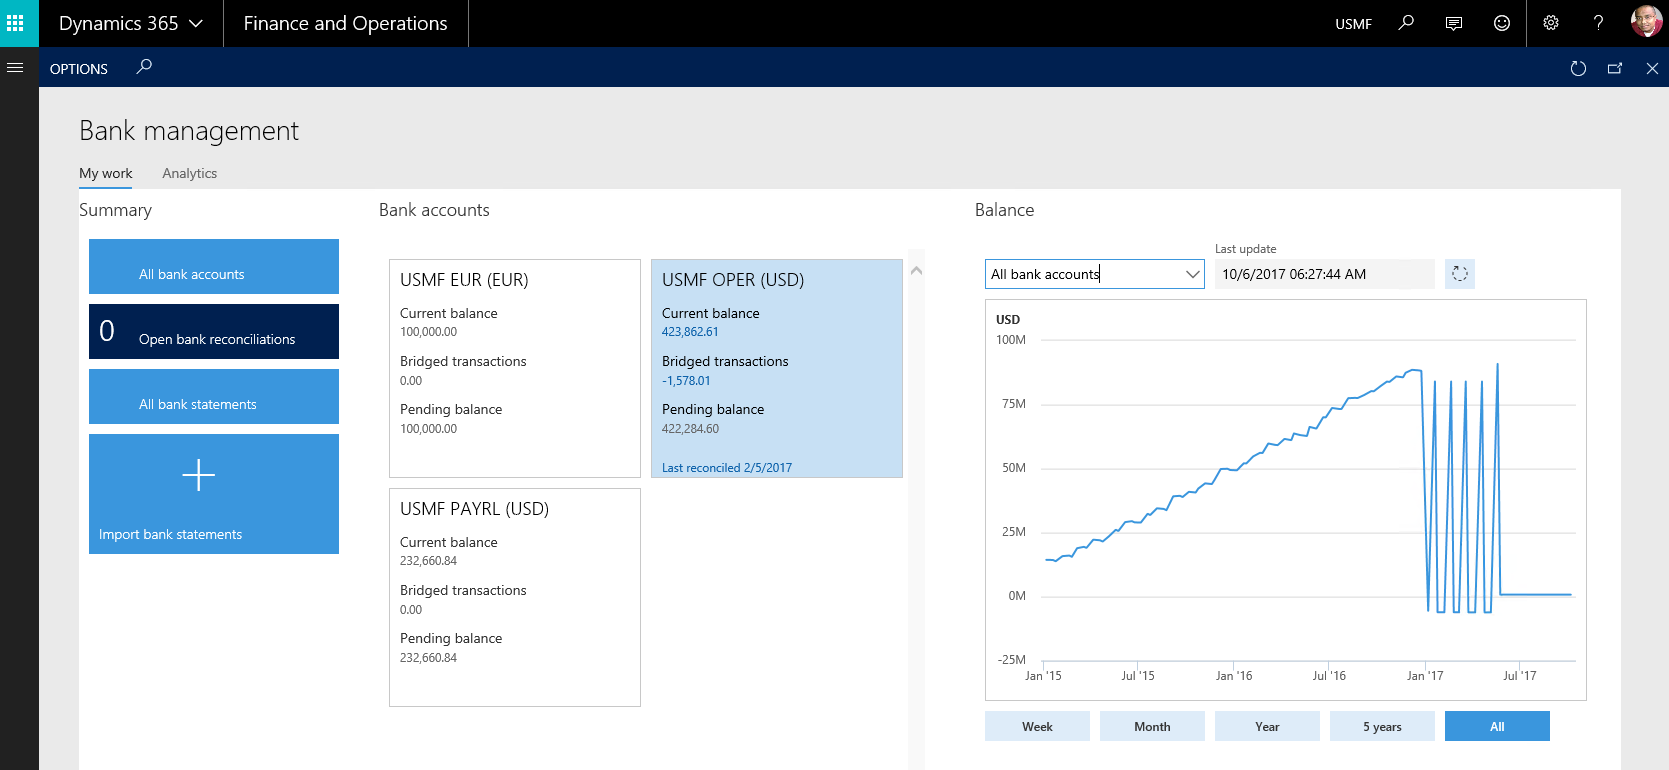Viewport: 1669px width, 770px height.
Task: Set chart range to Year
Action: click(x=1267, y=726)
